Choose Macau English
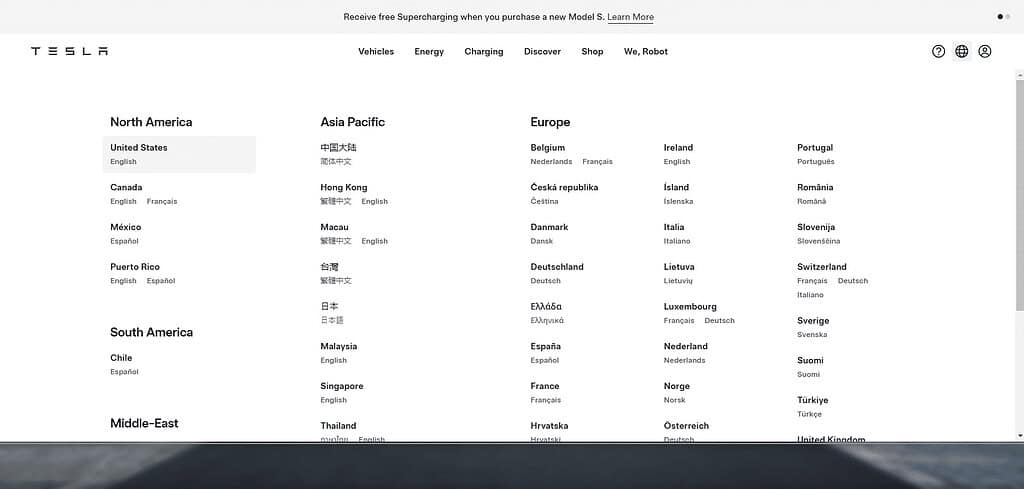The height and width of the screenshot is (489, 1024). pyautogui.click(x=375, y=242)
